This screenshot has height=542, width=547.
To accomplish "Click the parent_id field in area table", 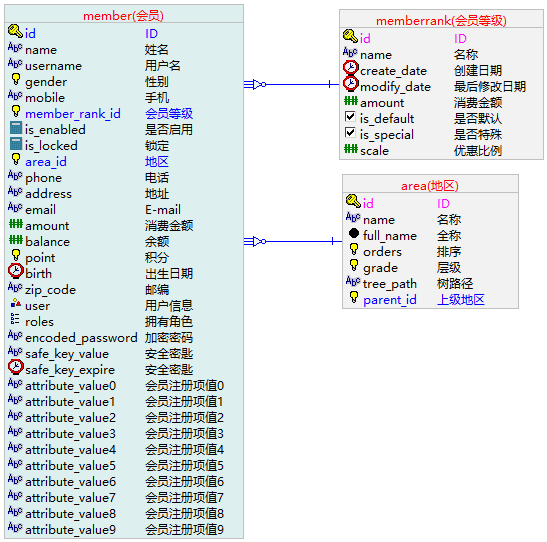I will (390, 300).
